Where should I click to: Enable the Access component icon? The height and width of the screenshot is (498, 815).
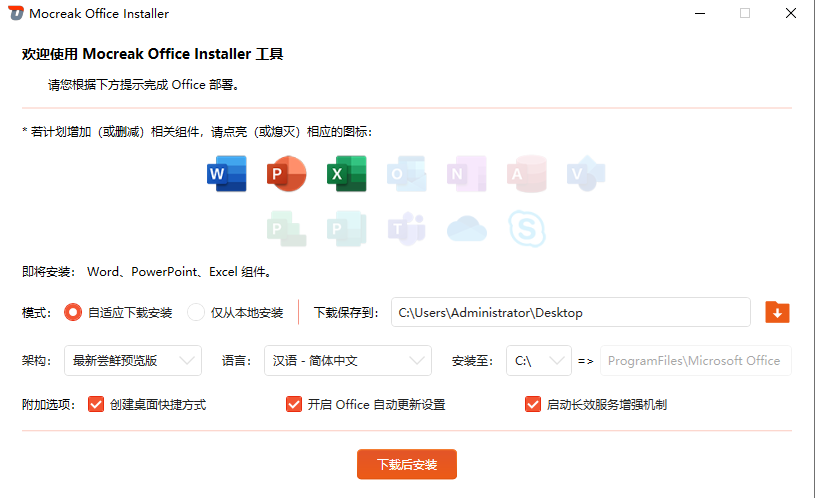pos(527,174)
